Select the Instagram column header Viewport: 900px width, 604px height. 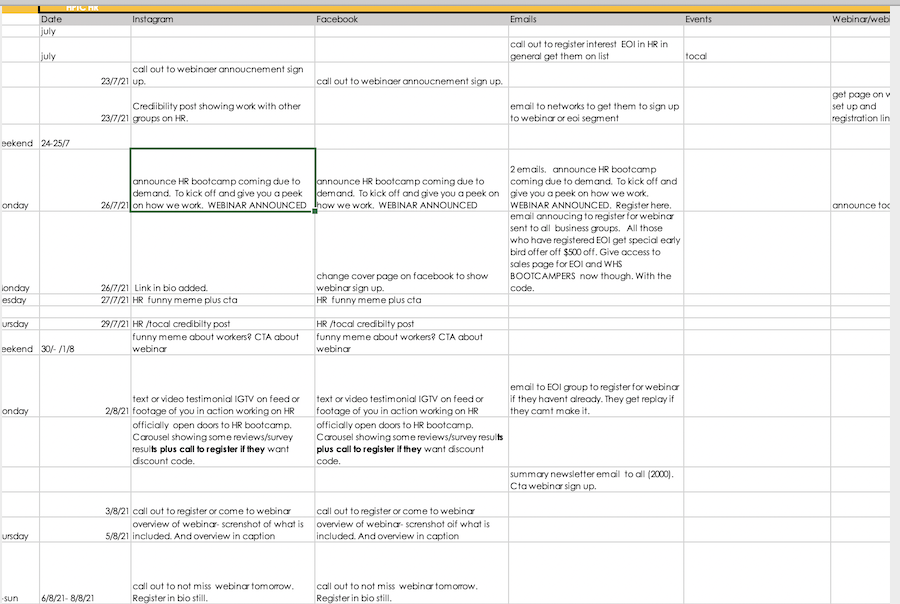pyautogui.click(x=222, y=19)
